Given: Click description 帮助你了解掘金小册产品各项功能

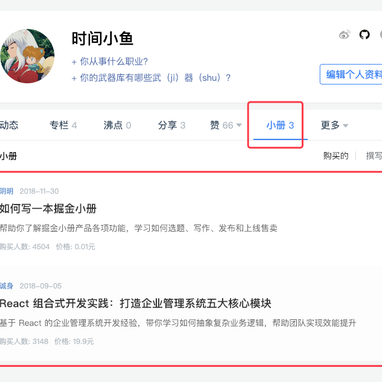Looking at the screenshot, I should [x=138, y=228].
